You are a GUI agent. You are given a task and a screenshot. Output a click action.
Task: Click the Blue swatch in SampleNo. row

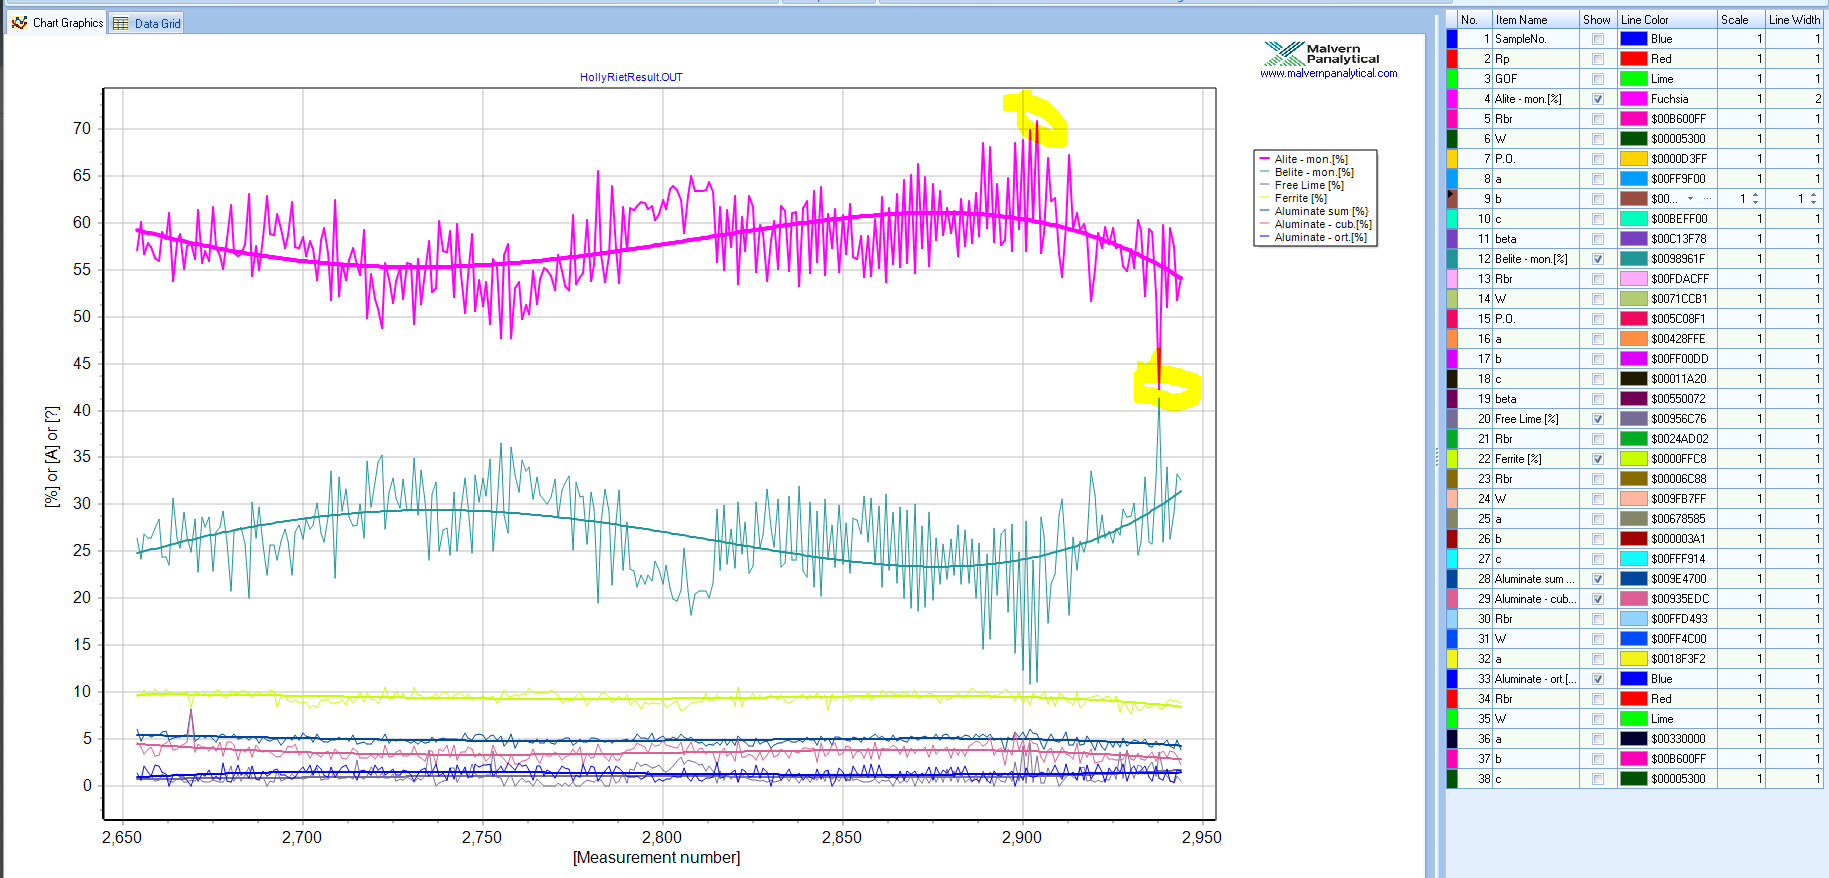1634,39
